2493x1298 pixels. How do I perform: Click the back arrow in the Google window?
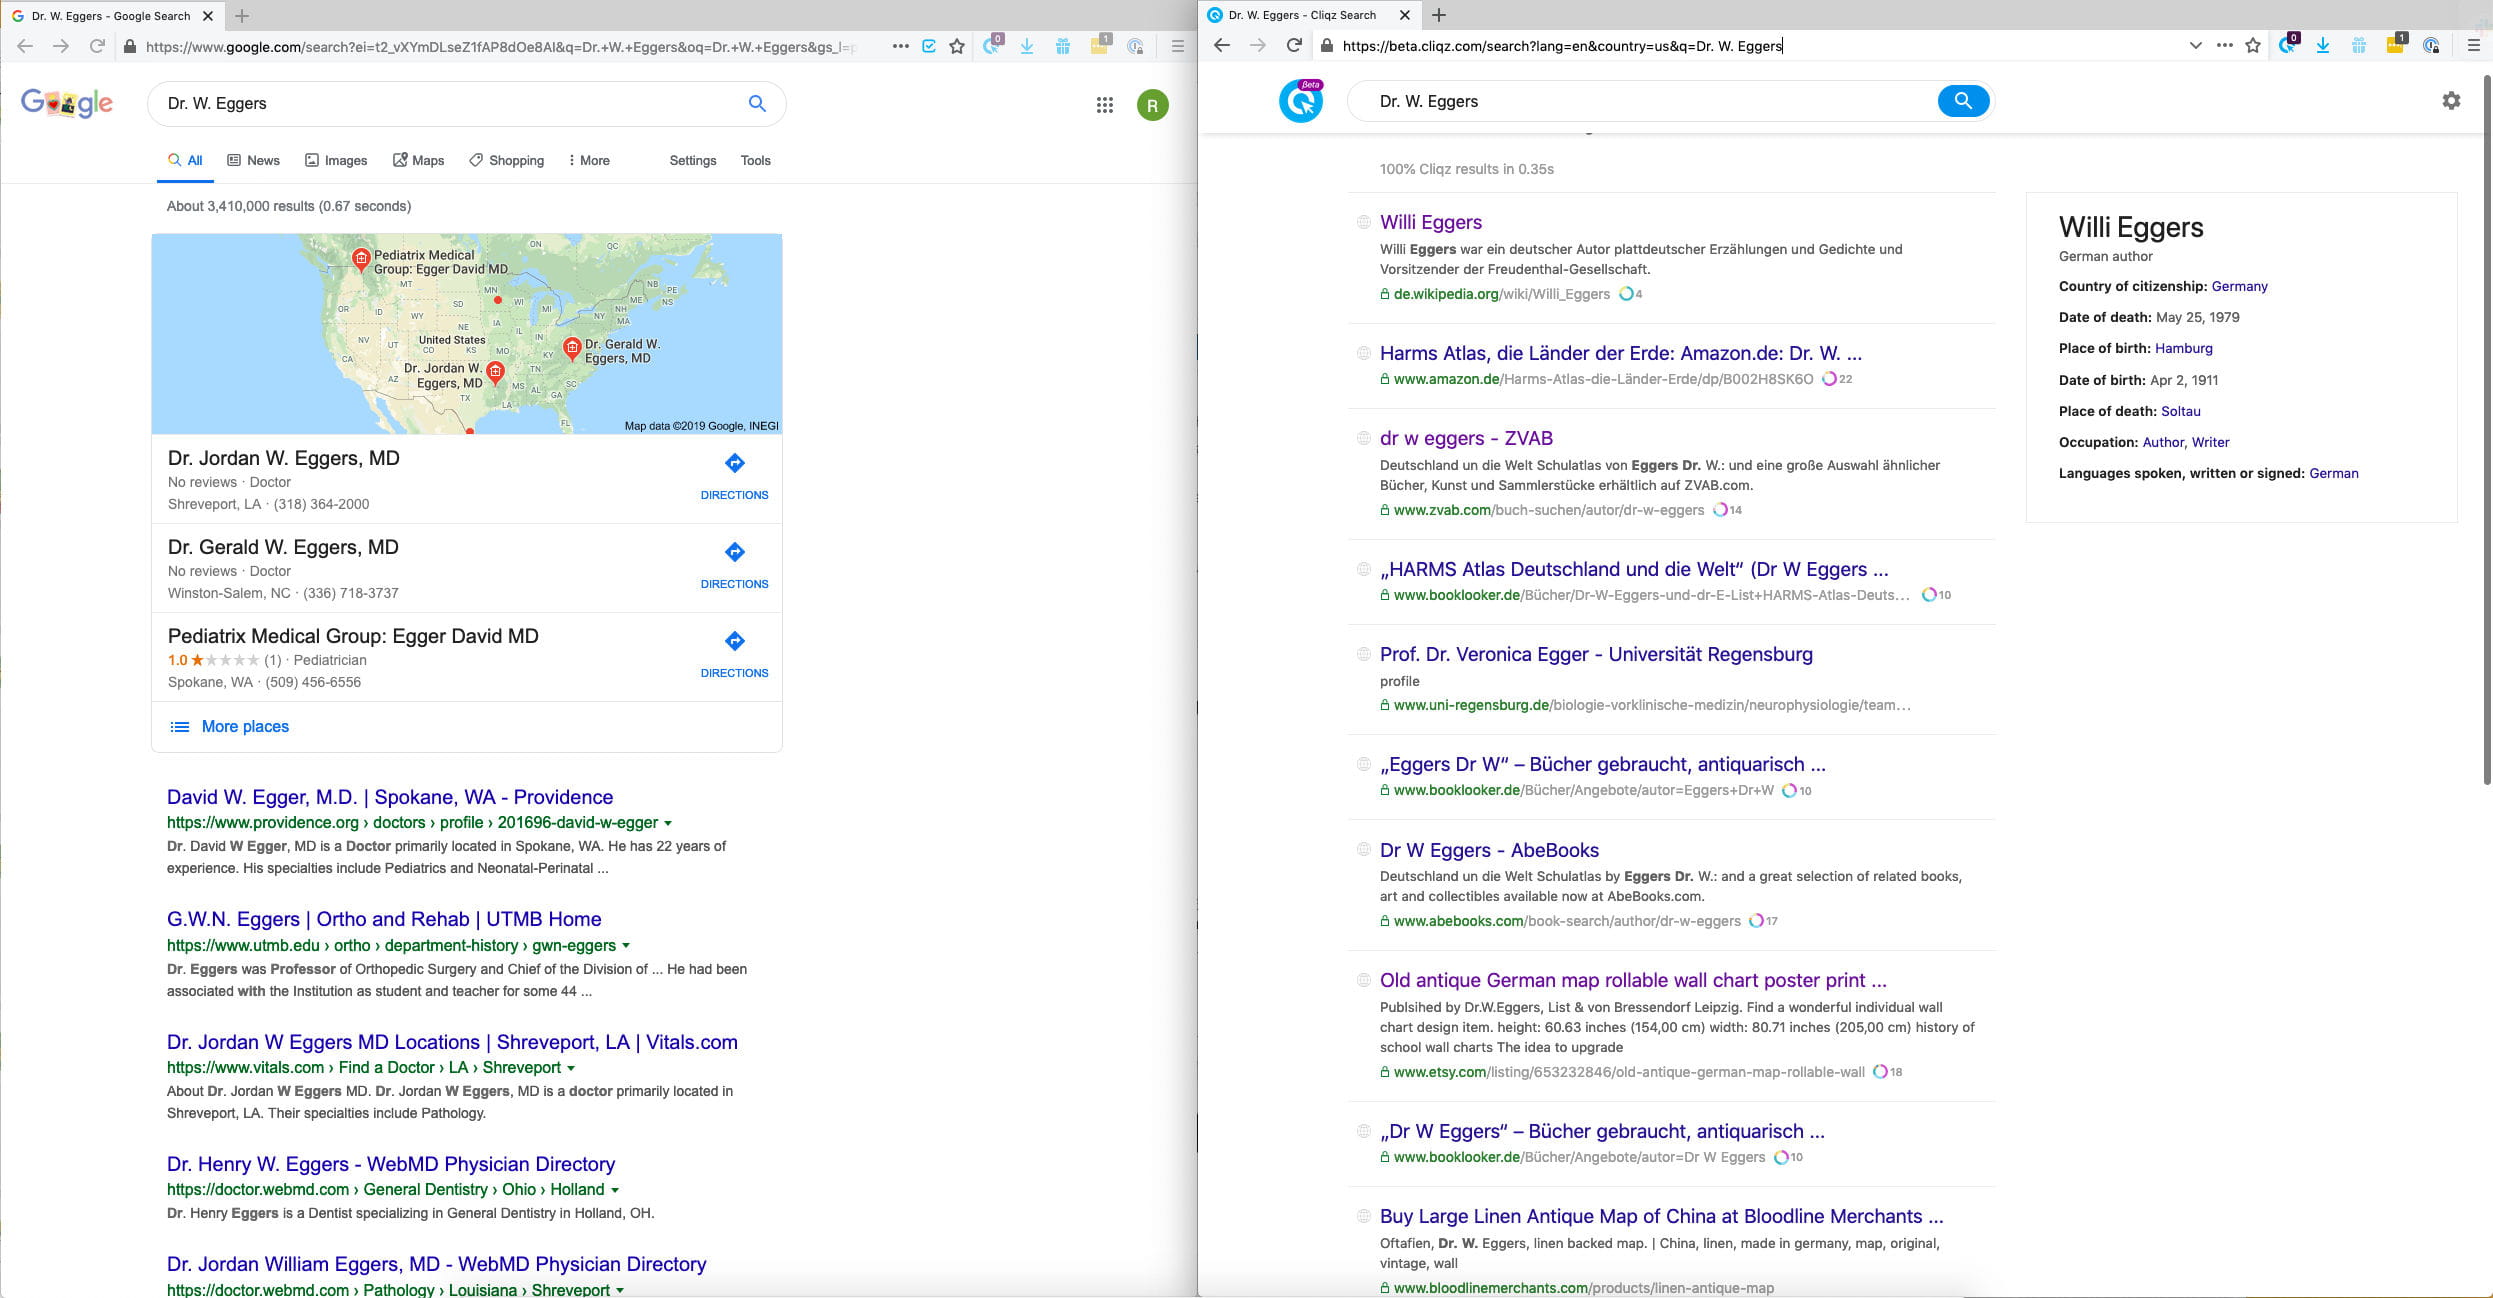(x=25, y=46)
